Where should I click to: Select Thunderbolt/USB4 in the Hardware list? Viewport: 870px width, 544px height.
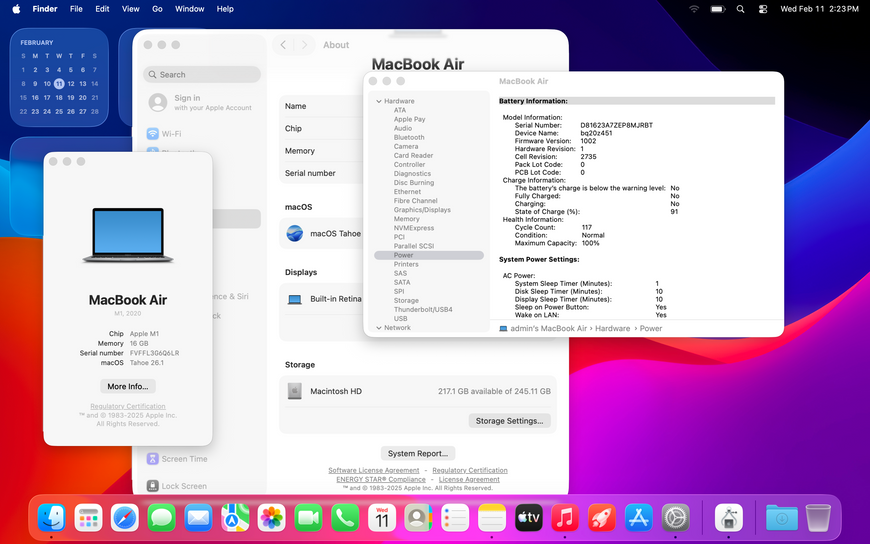pyautogui.click(x=423, y=309)
